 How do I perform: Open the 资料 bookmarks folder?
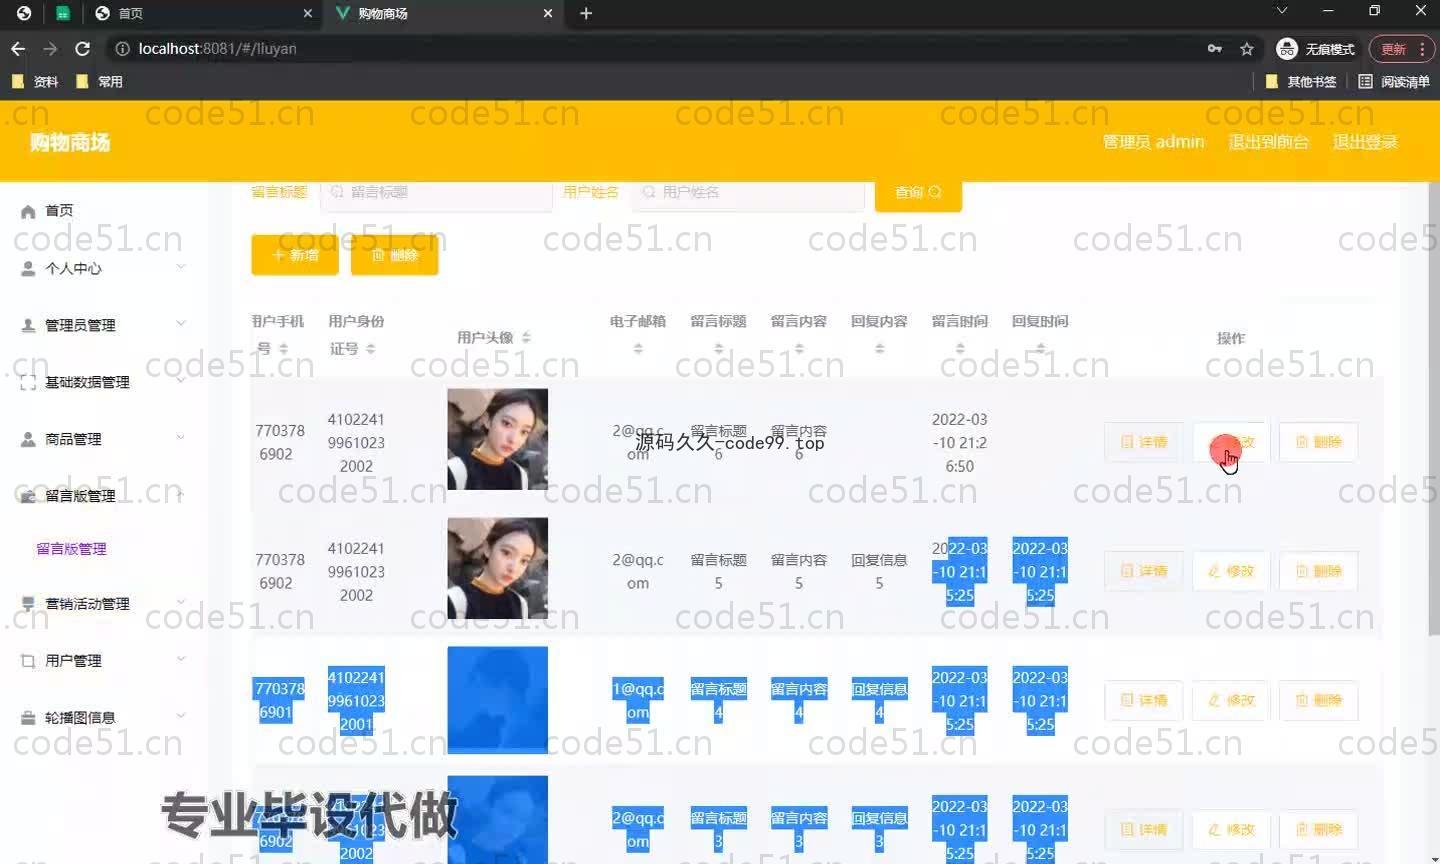[35, 81]
